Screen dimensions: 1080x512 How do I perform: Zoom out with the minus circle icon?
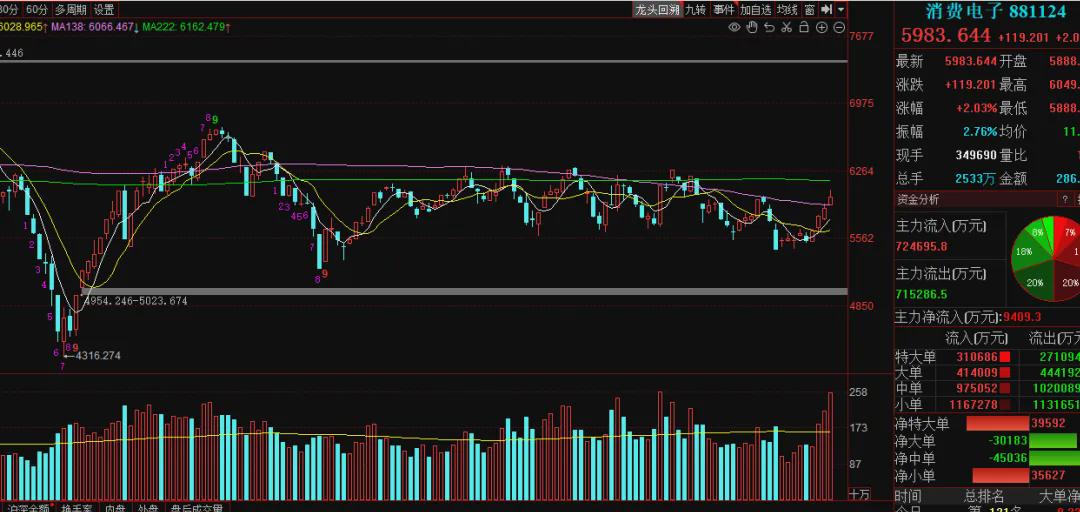[x=839, y=28]
